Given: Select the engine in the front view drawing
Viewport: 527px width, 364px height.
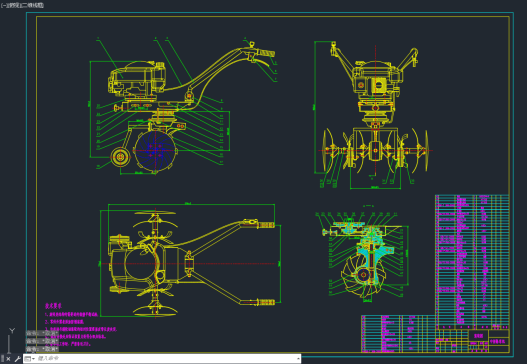Looking at the screenshot, I should [x=376, y=81].
